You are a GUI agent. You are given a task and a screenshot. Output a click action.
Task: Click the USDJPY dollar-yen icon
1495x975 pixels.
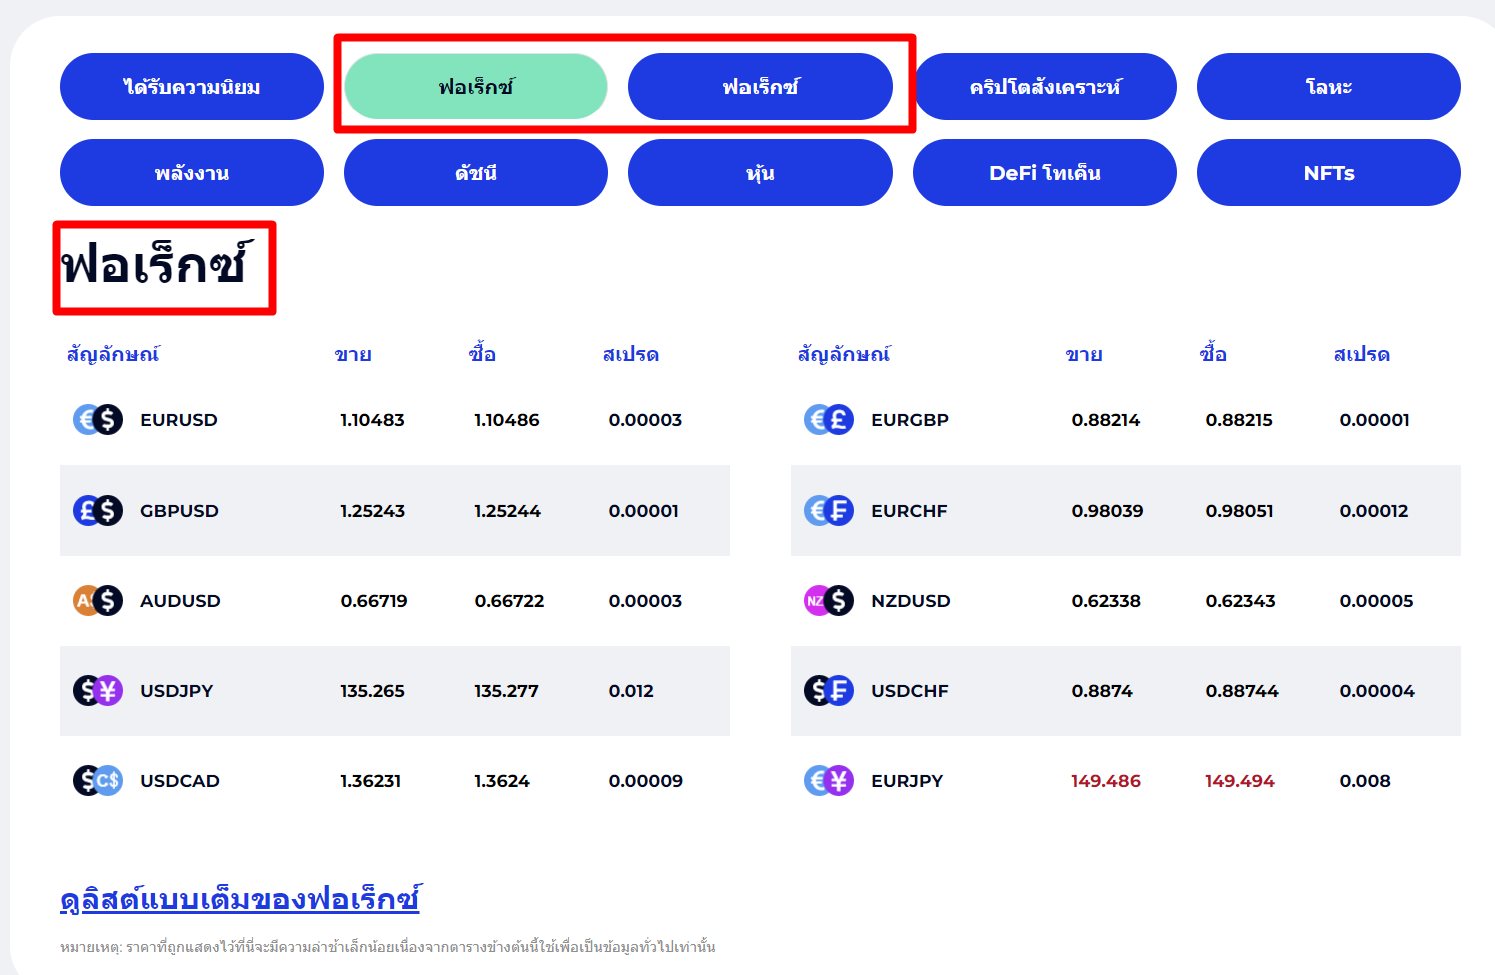click(97, 690)
